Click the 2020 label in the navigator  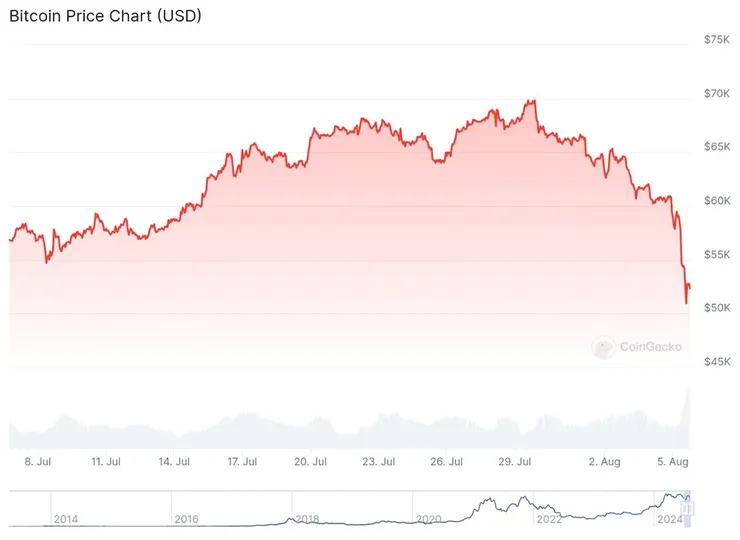click(428, 520)
